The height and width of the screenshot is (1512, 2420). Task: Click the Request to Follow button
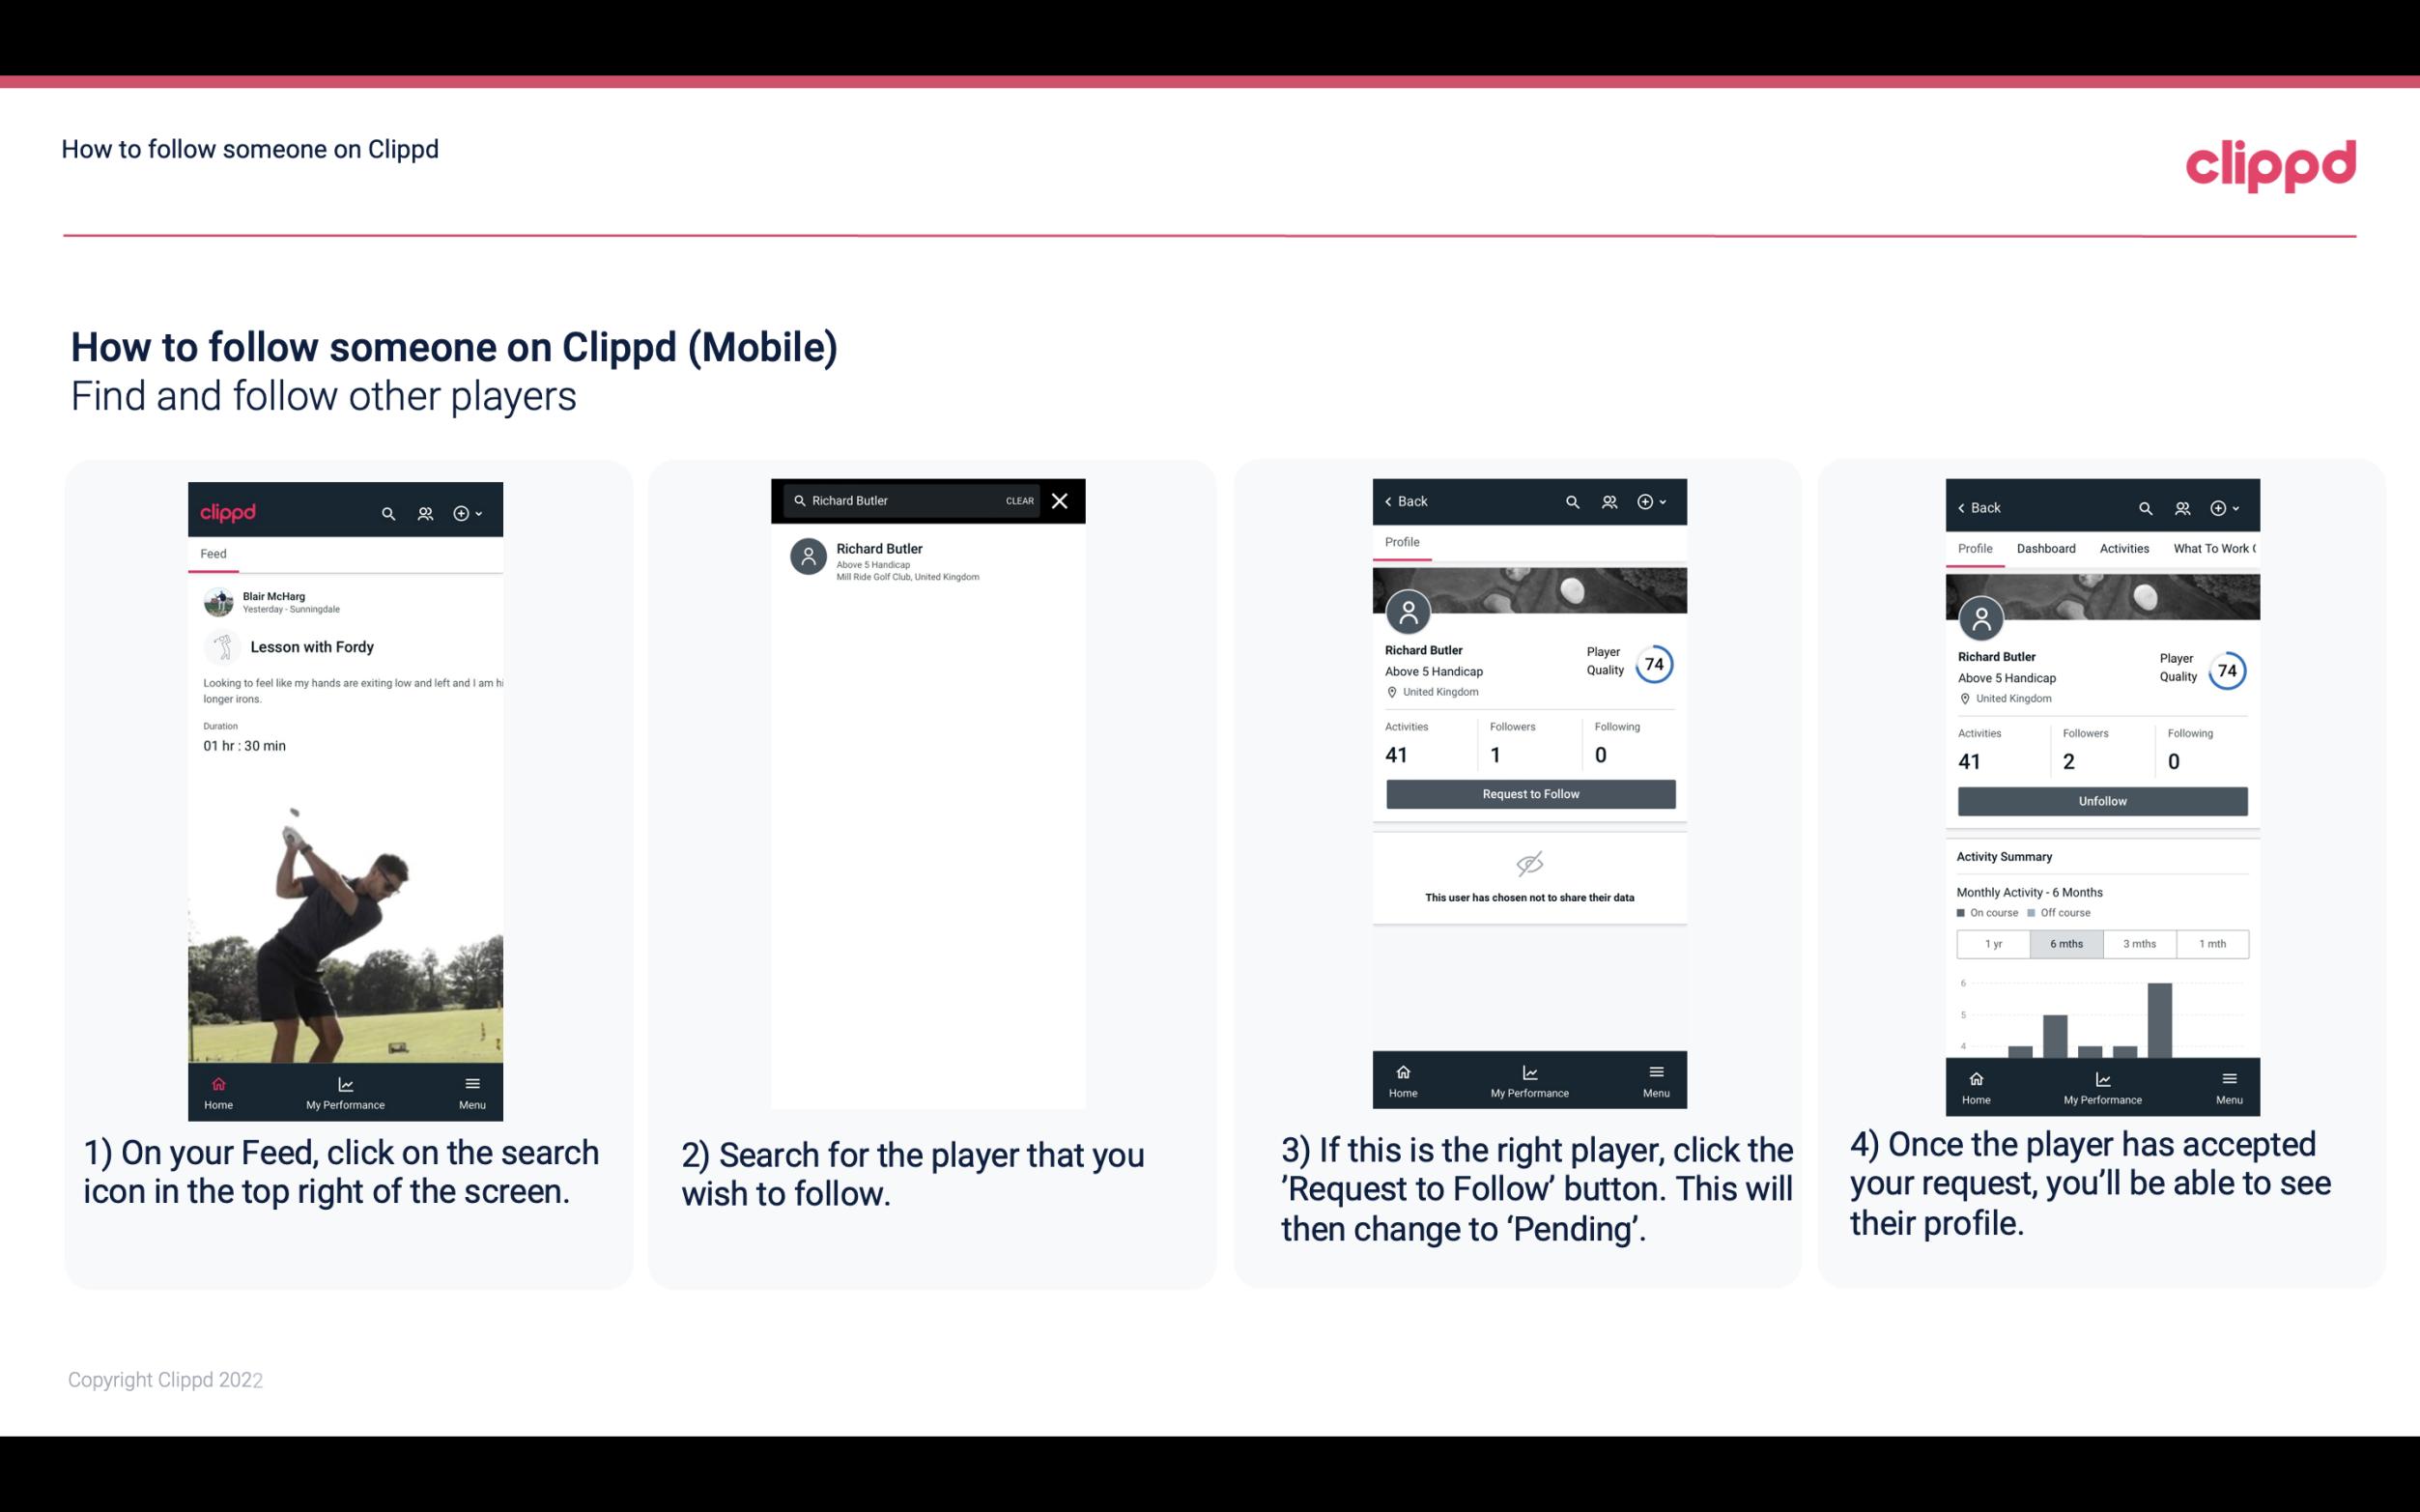coord(1530,792)
